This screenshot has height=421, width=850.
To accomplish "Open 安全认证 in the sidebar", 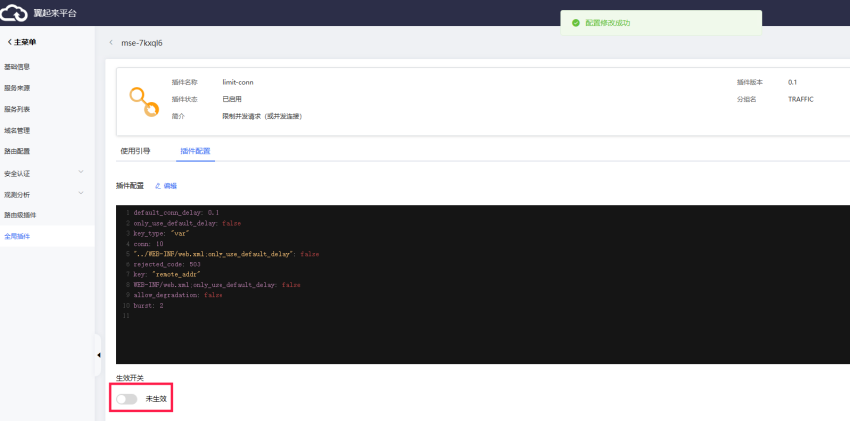I will coord(17,174).
